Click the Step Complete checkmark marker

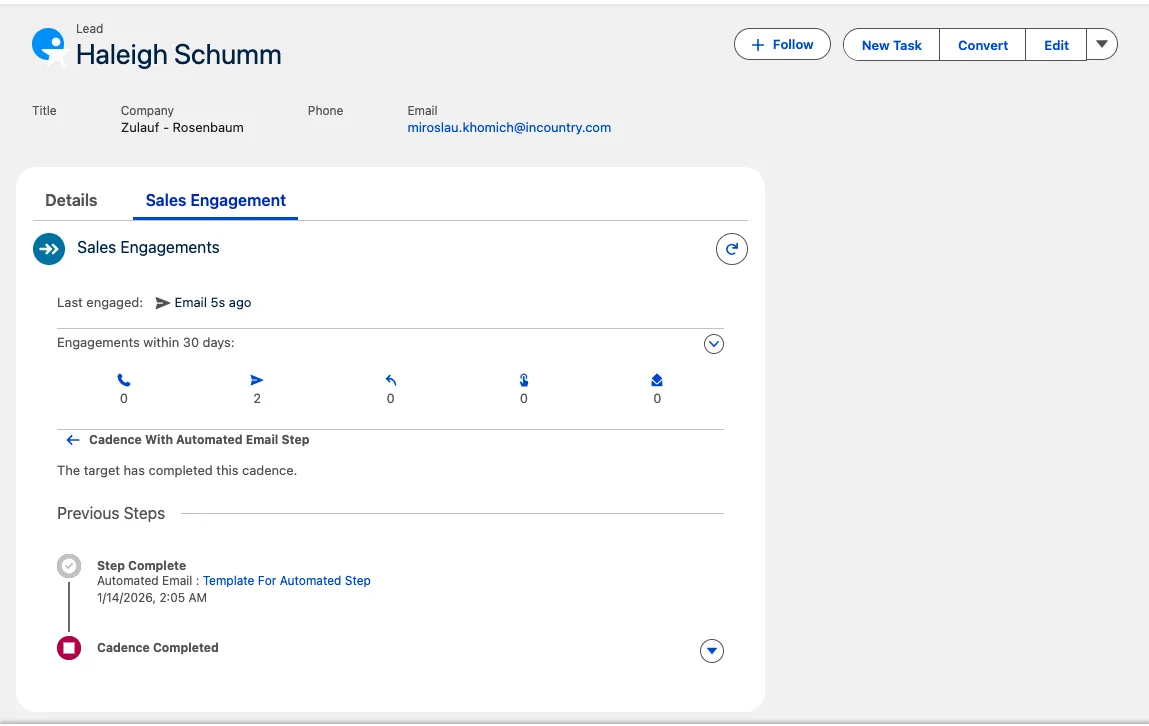(x=69, y=566)
